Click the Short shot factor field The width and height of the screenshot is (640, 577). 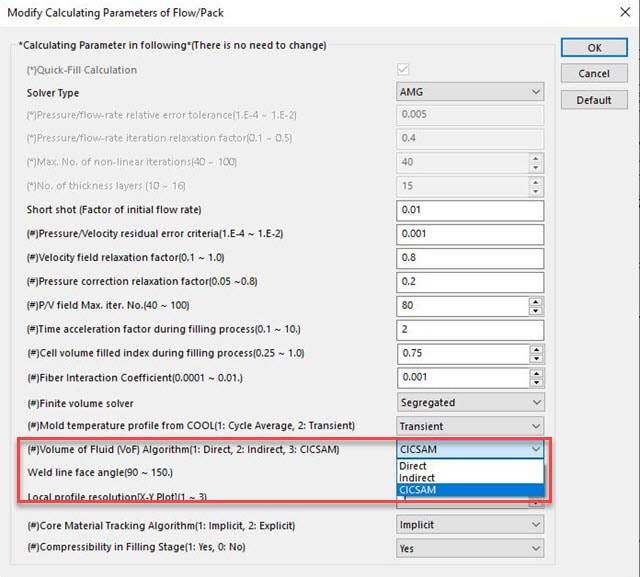point(470,210)
